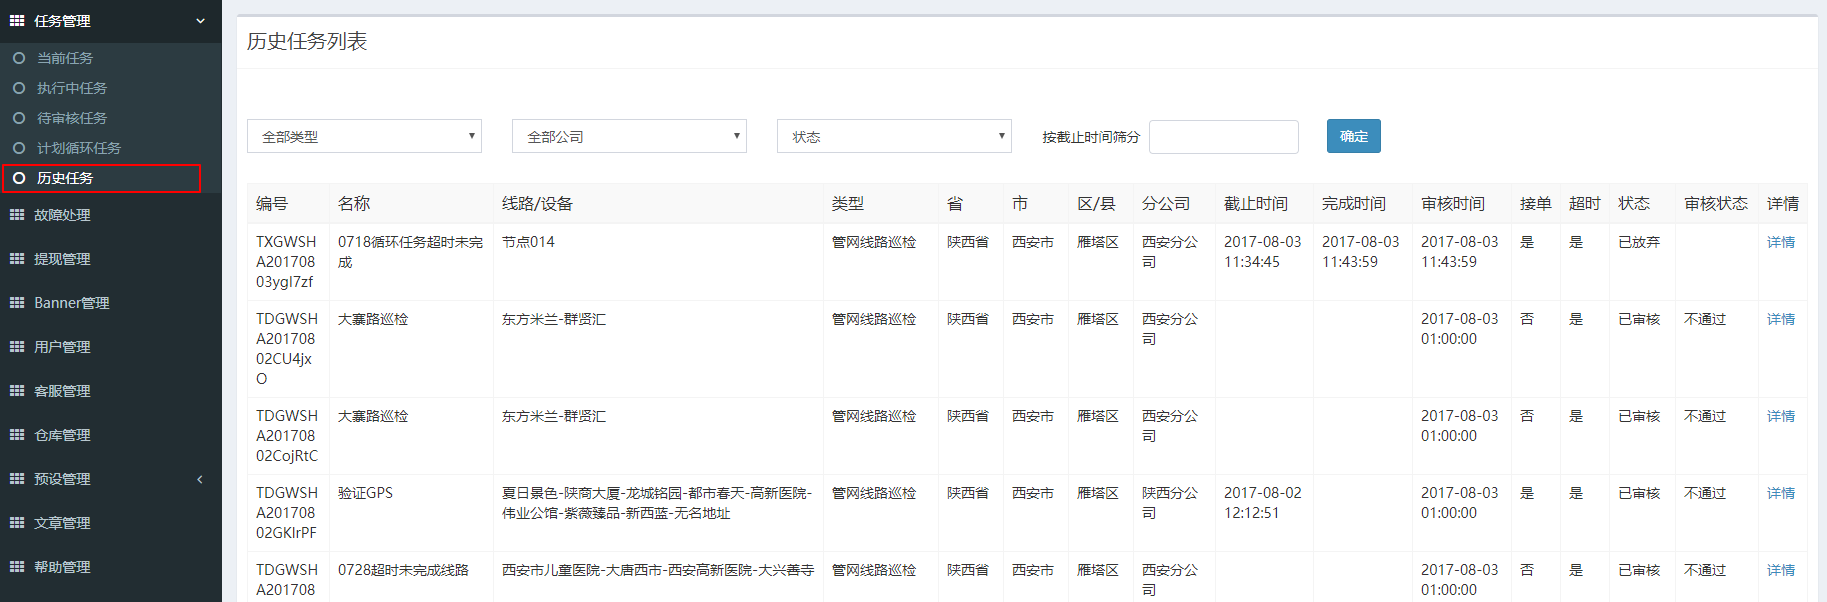This screenshot has width=1827, height=602.
Task: Click circle icon beside 当前任务
Action: [x=19, y=58]
